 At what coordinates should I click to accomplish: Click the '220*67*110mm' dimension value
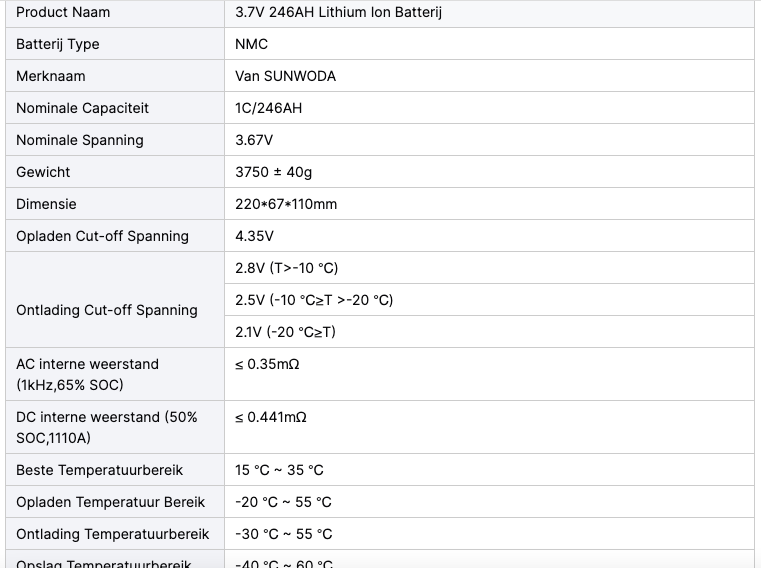pyautogui.click(x=286, y=204)
